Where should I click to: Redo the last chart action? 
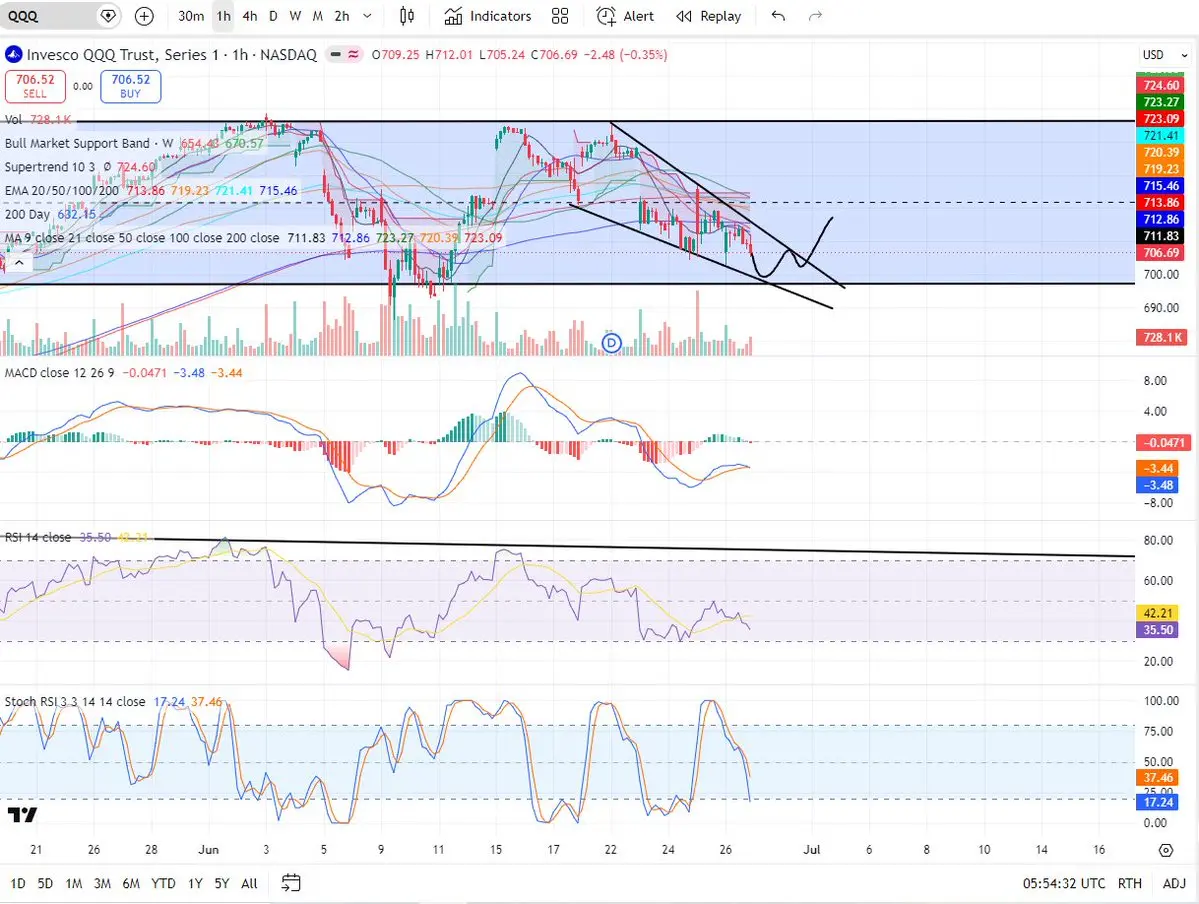(x=815, y=16)
